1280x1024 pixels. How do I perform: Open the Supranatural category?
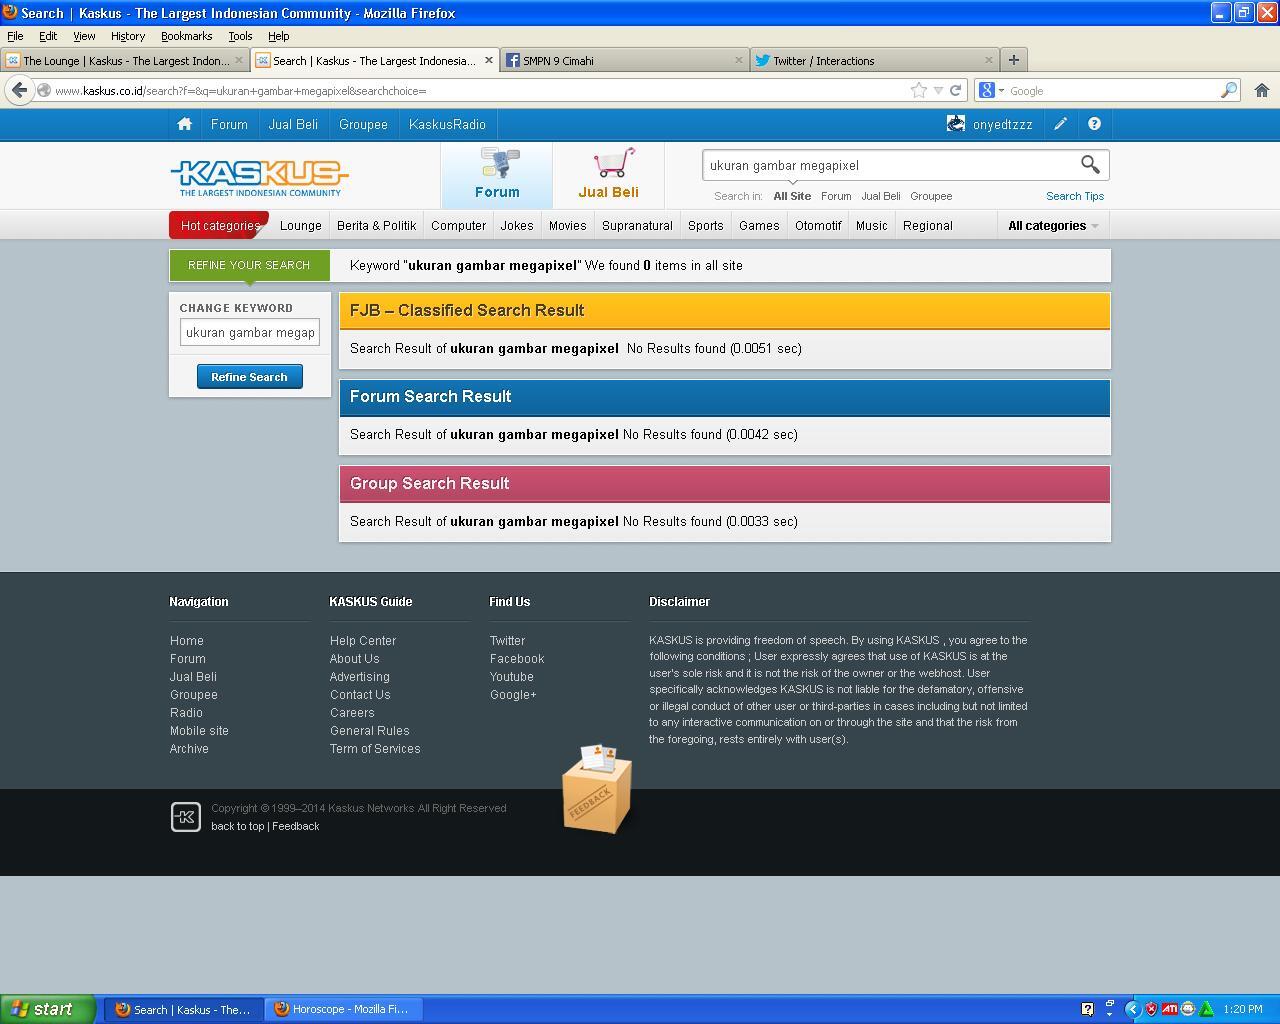pos(637,225)
